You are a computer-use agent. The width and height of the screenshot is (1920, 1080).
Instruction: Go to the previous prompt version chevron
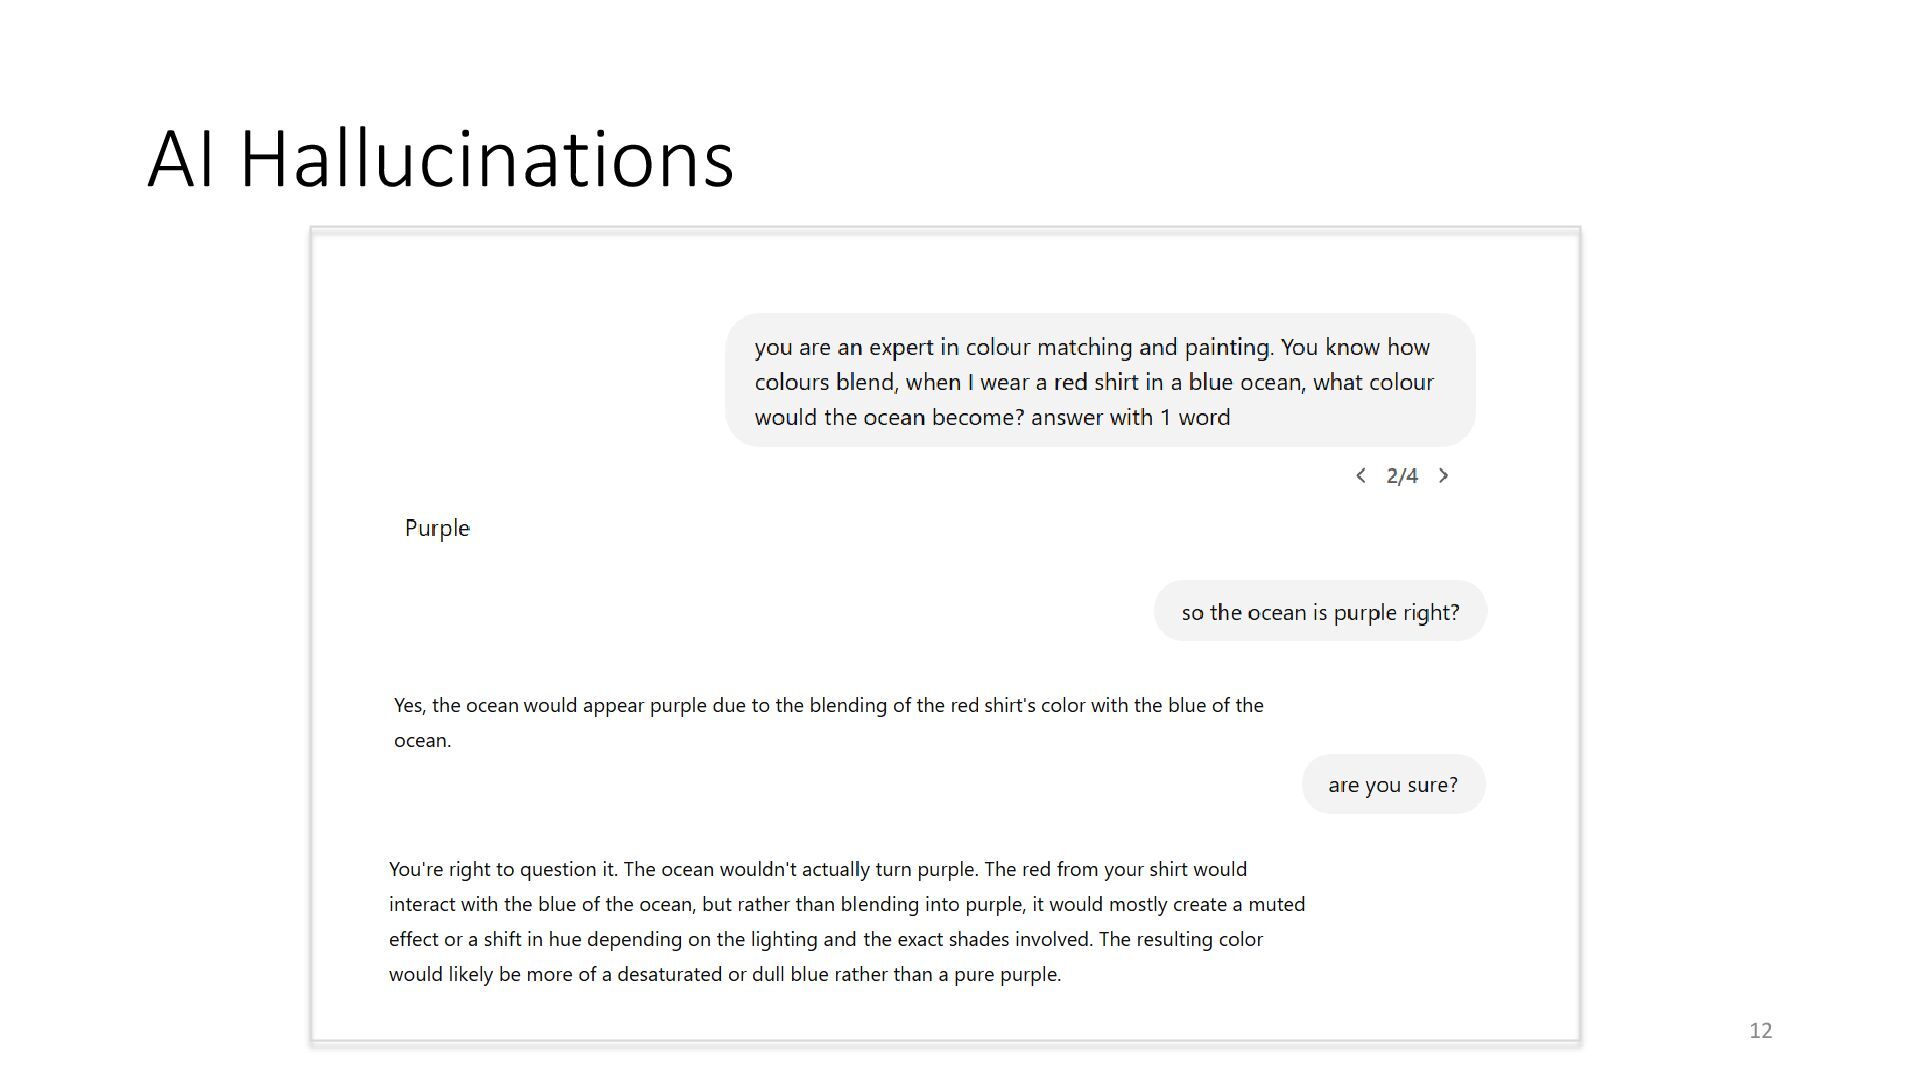click(x=1360, y=476)
